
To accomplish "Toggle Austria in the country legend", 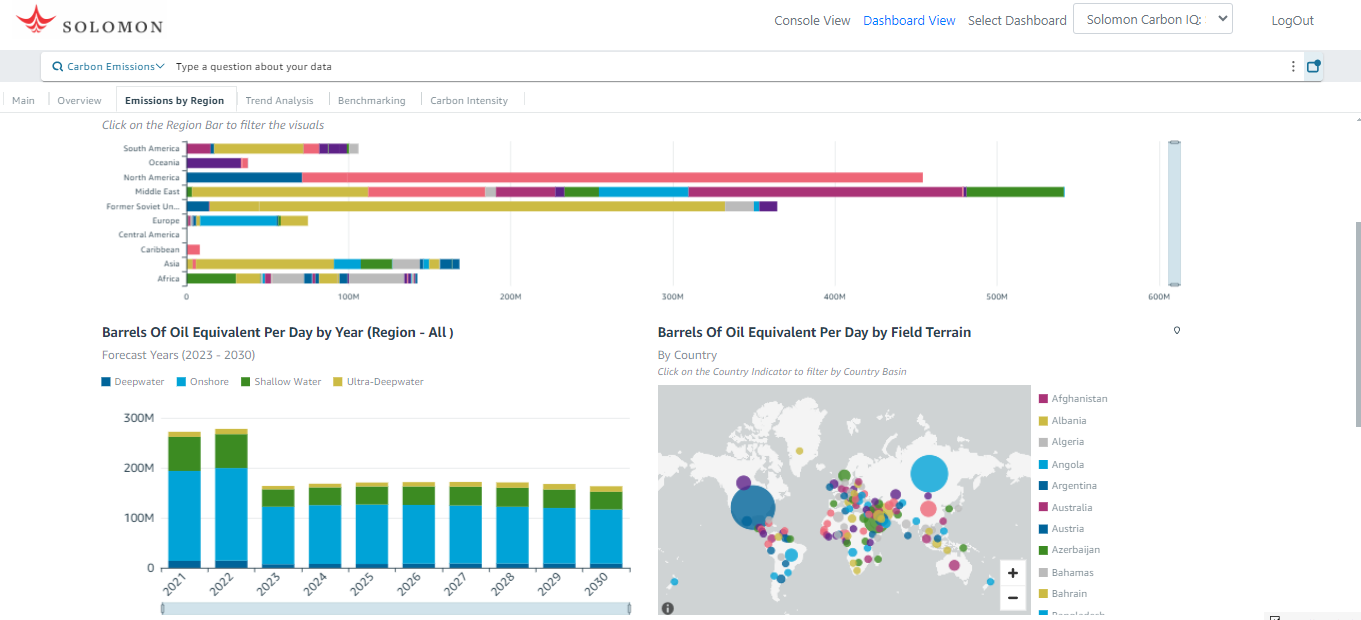I will coord(1059,529).
